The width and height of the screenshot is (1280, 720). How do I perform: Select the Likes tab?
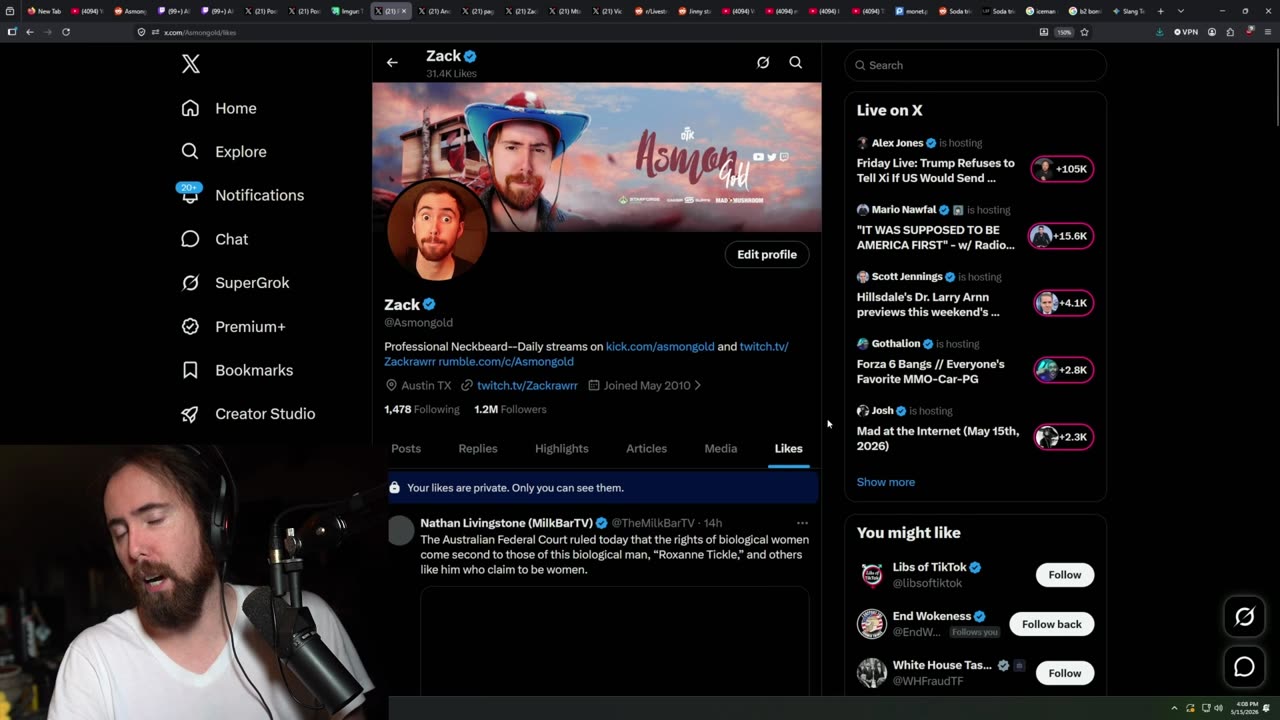pyautogui.click(x=789, y=449)
